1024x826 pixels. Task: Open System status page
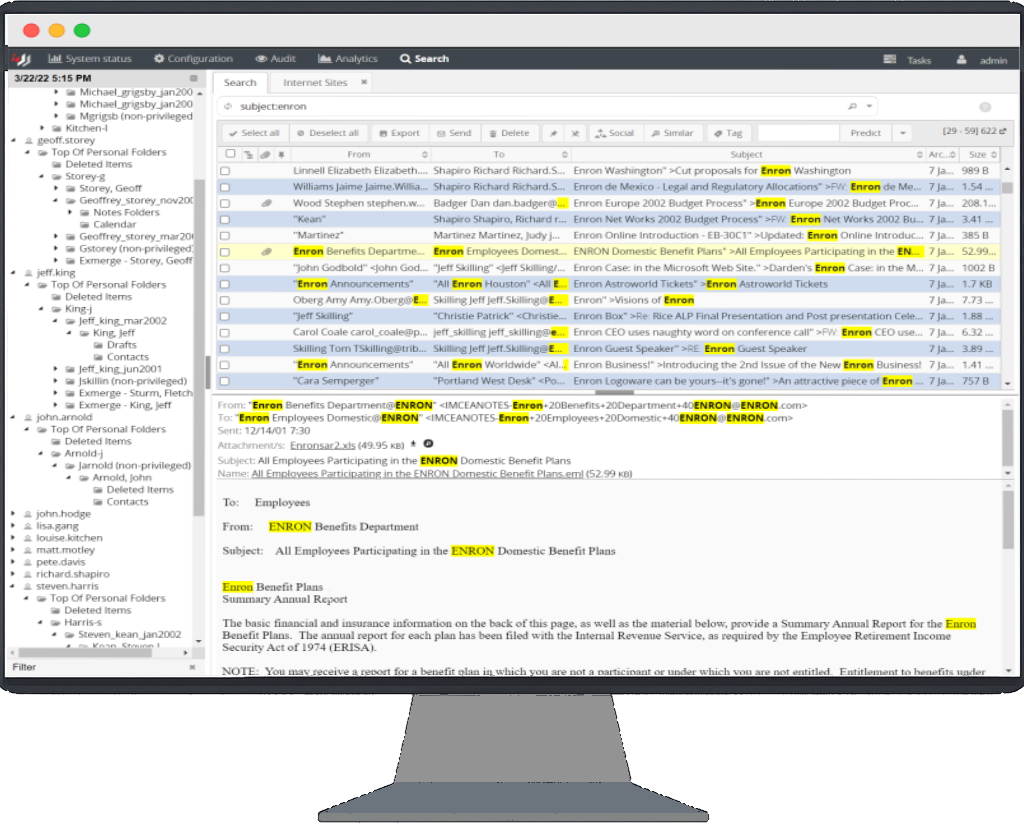tap(90, 59)
